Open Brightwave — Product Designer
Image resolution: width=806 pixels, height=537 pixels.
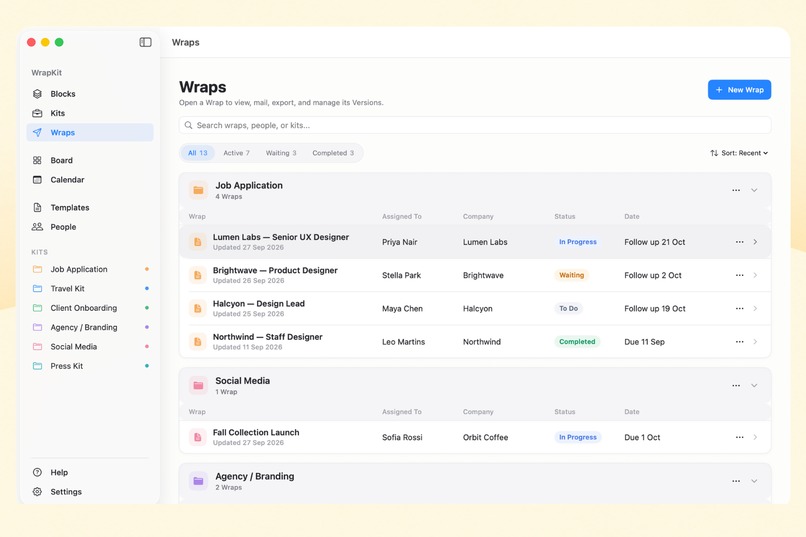[275, 270]
